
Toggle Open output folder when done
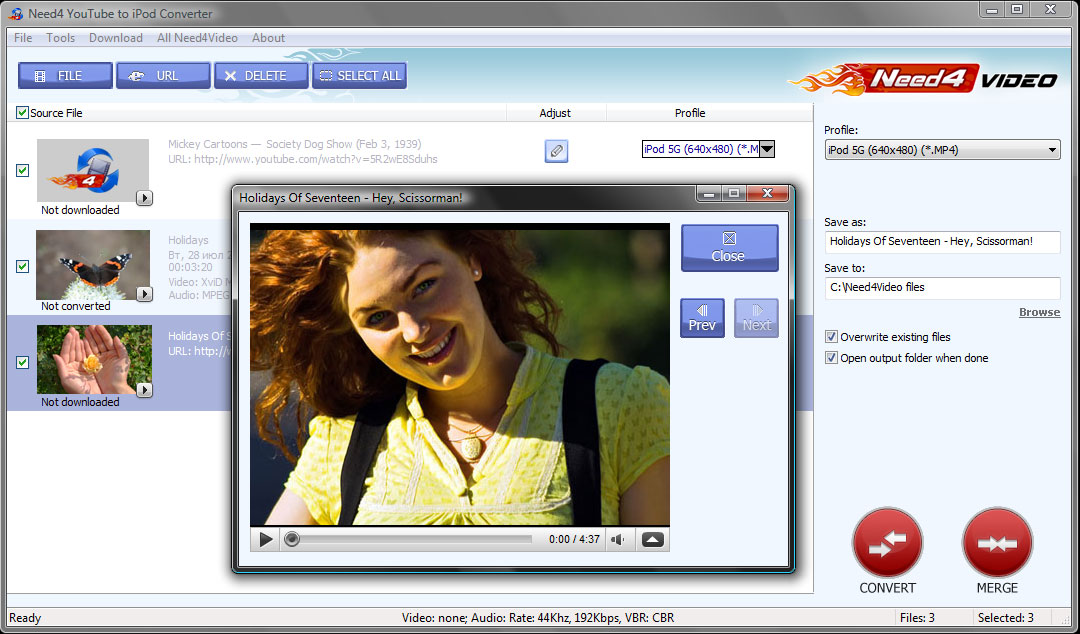click(x=831, y=358)
